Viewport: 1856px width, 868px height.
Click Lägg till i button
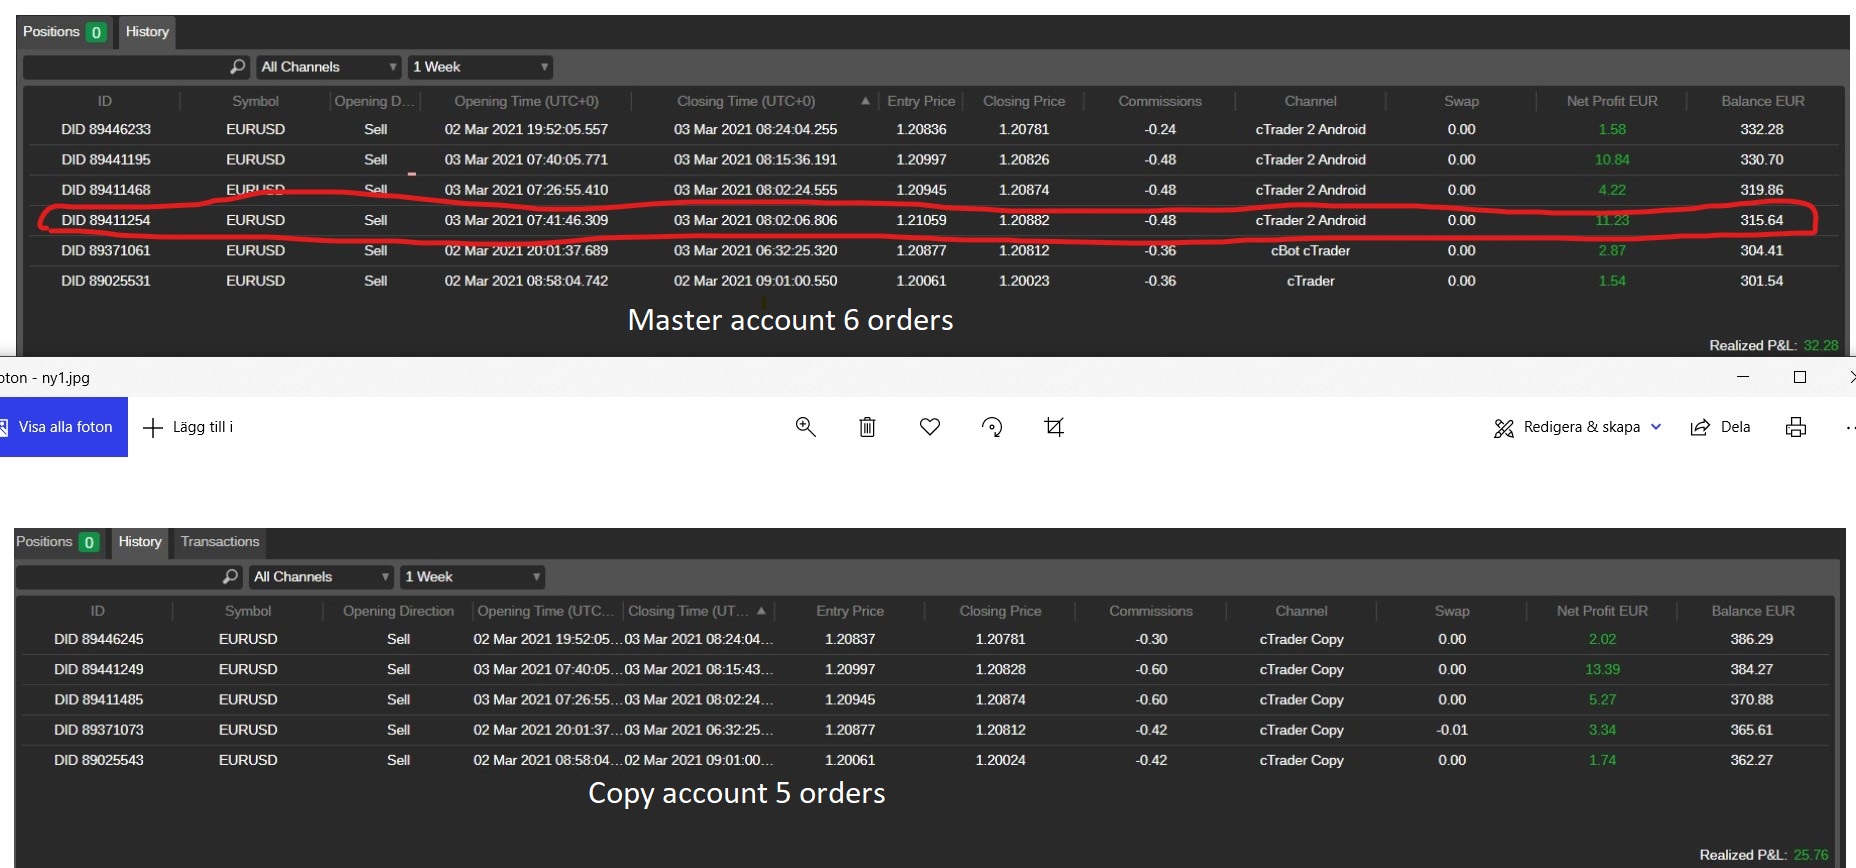(188, 427)
